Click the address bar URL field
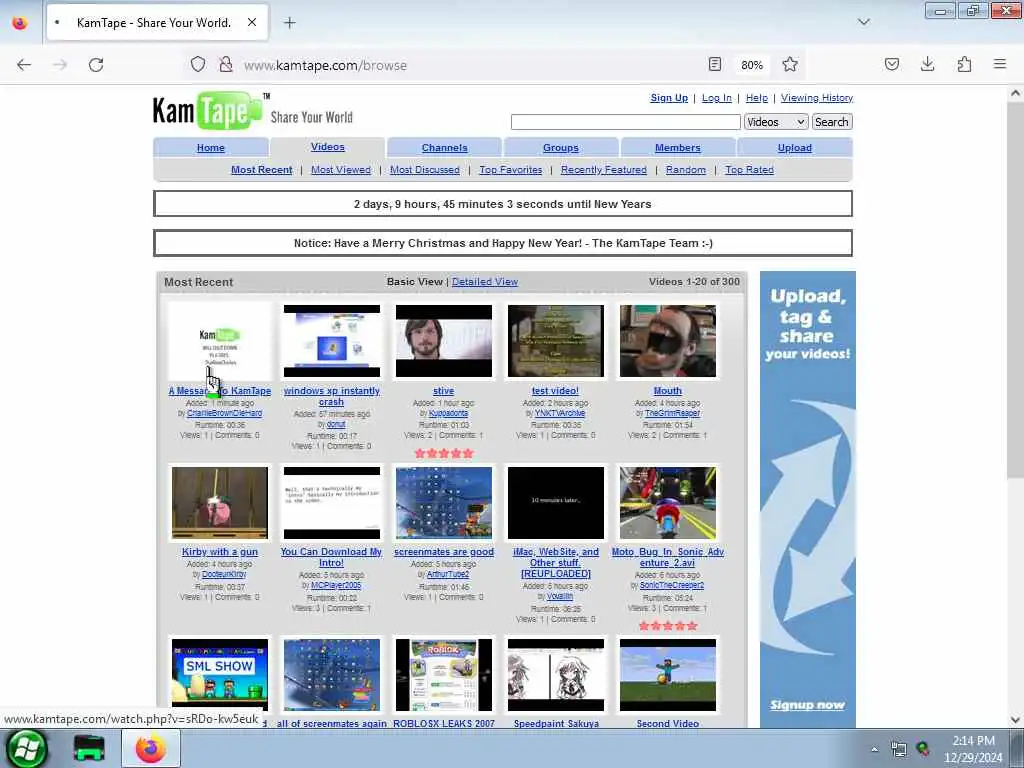1024x768 pixels. pyautogui.click(x=470, y=65)
